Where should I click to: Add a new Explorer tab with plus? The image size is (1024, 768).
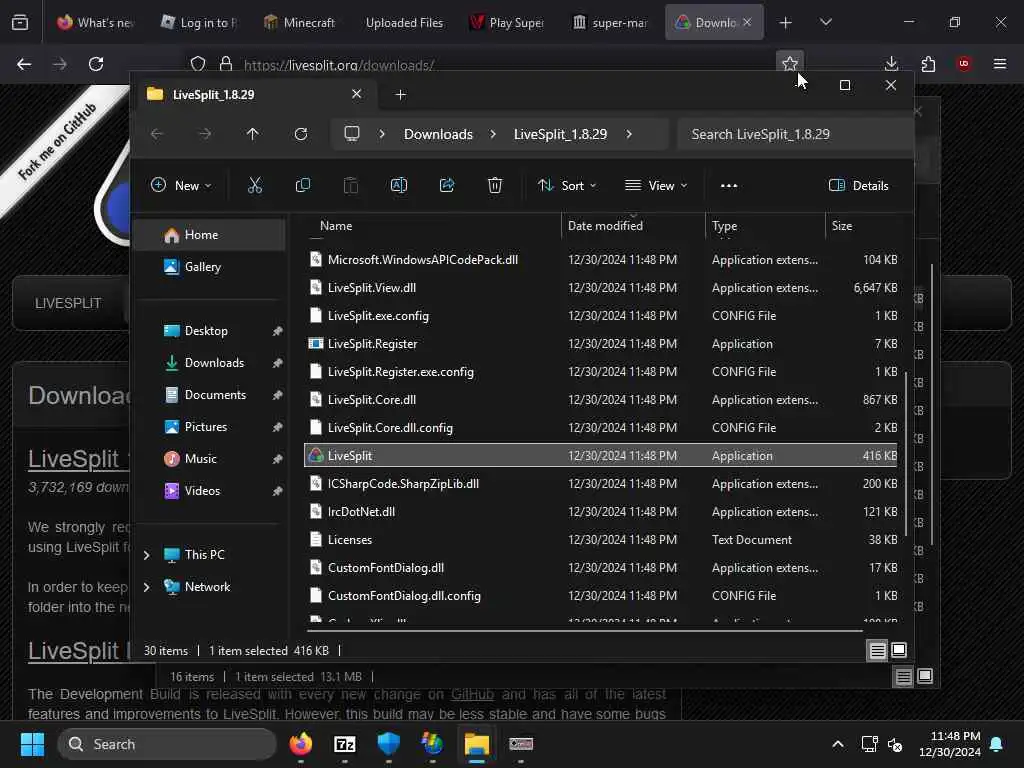400,95
